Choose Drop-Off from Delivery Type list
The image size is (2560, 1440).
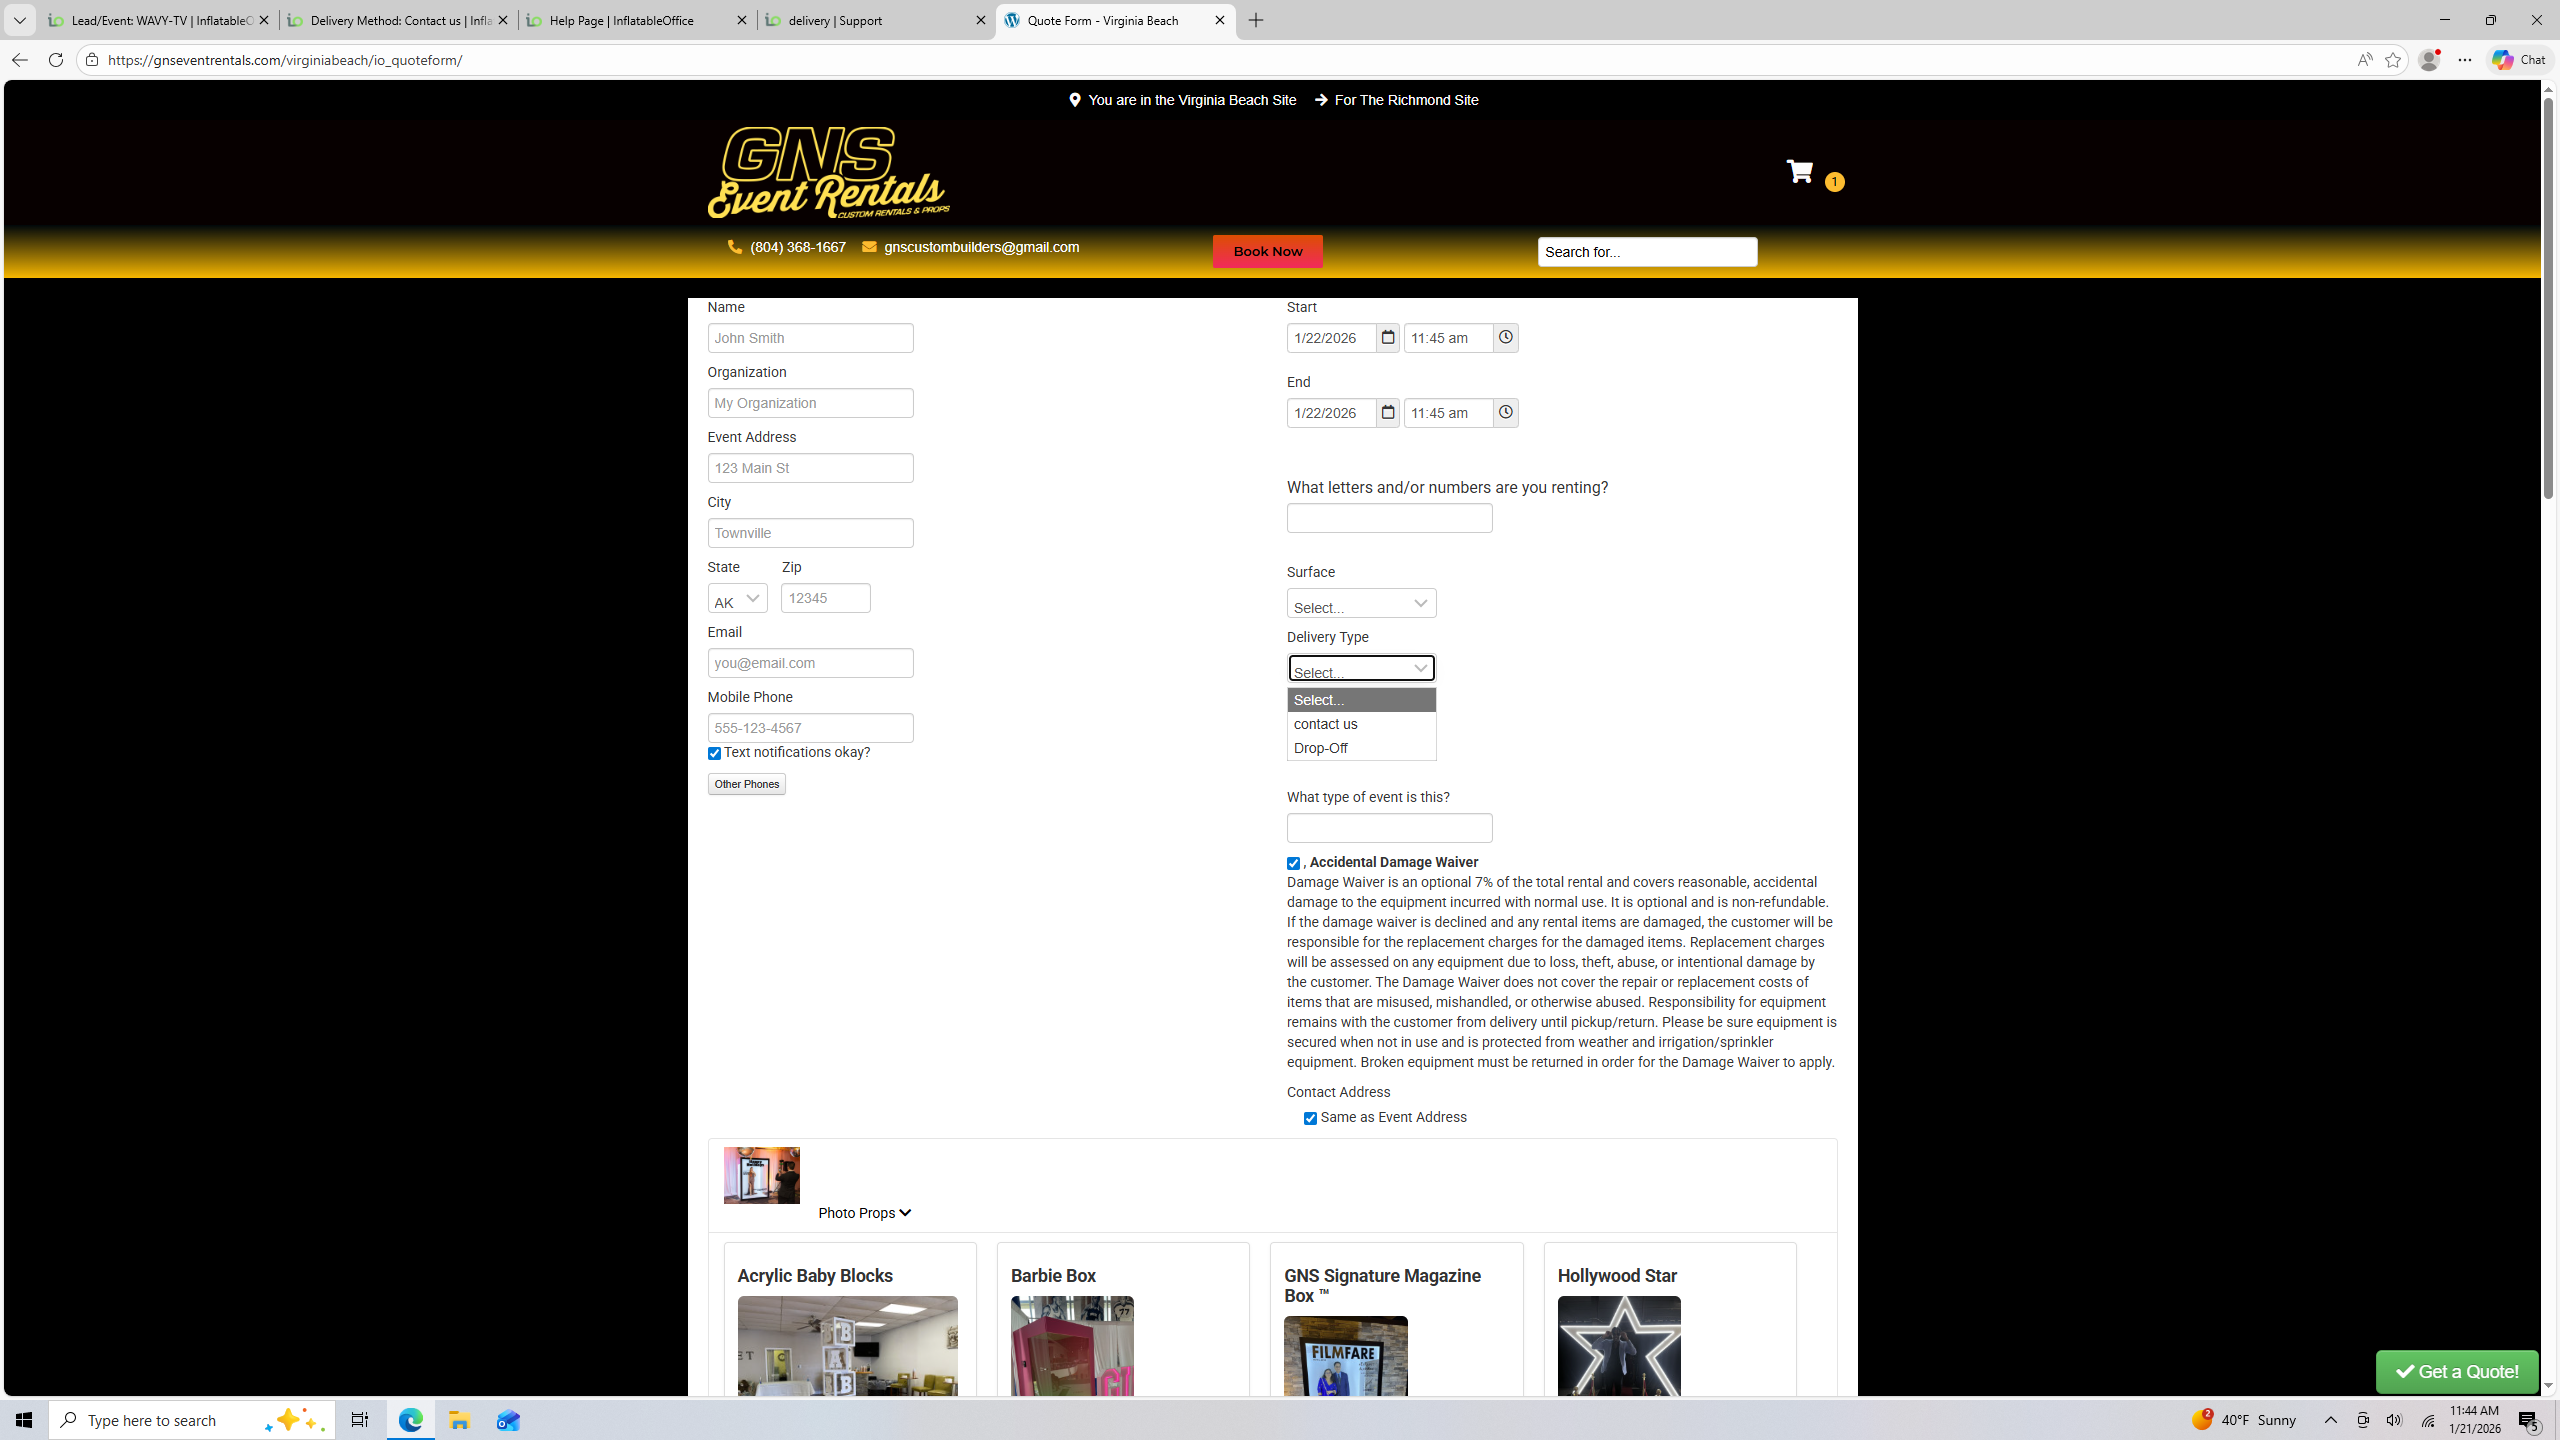pyautogui.click(x=1321, y=748)
